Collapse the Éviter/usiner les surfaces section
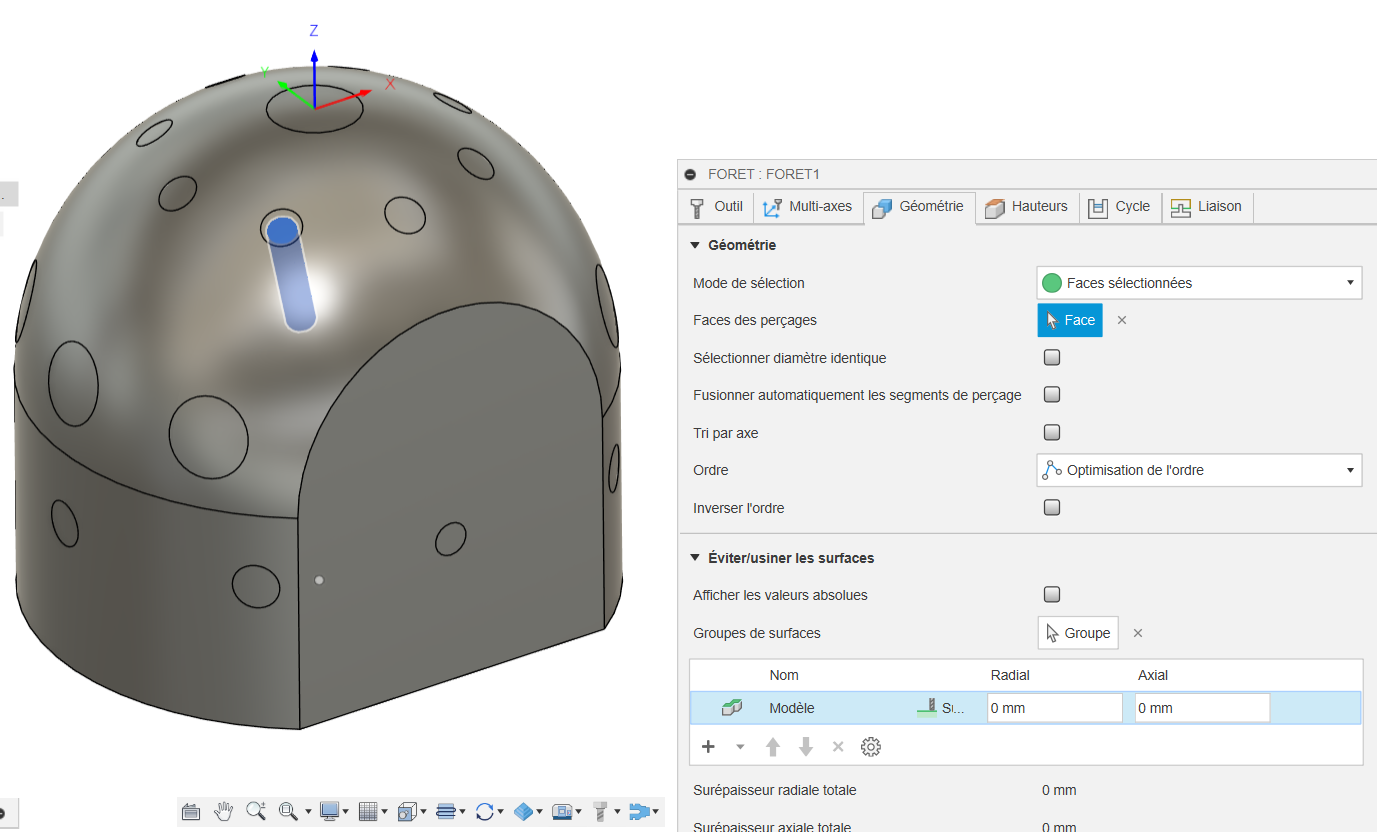1377x832 pixels. point(695,558)
